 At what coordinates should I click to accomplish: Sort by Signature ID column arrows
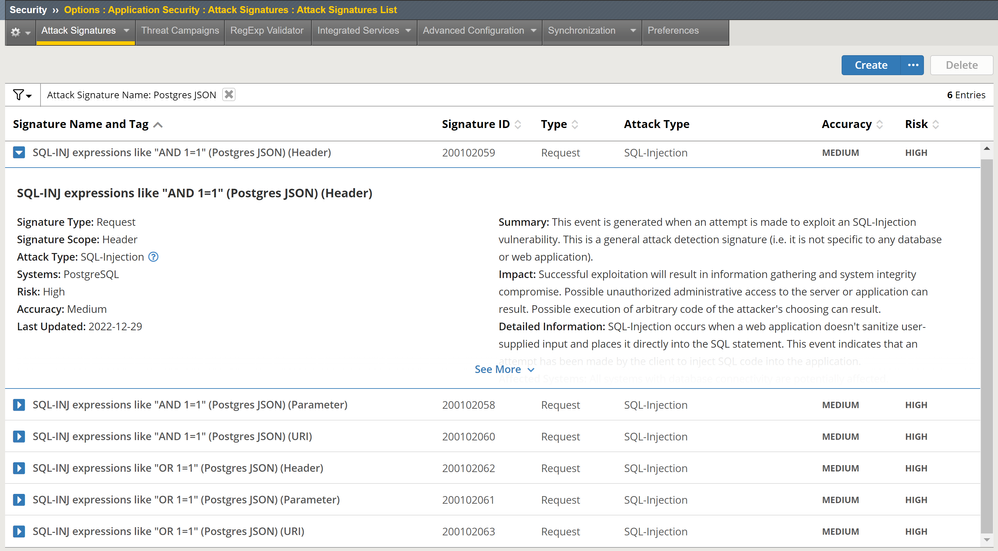coord(518,125)
